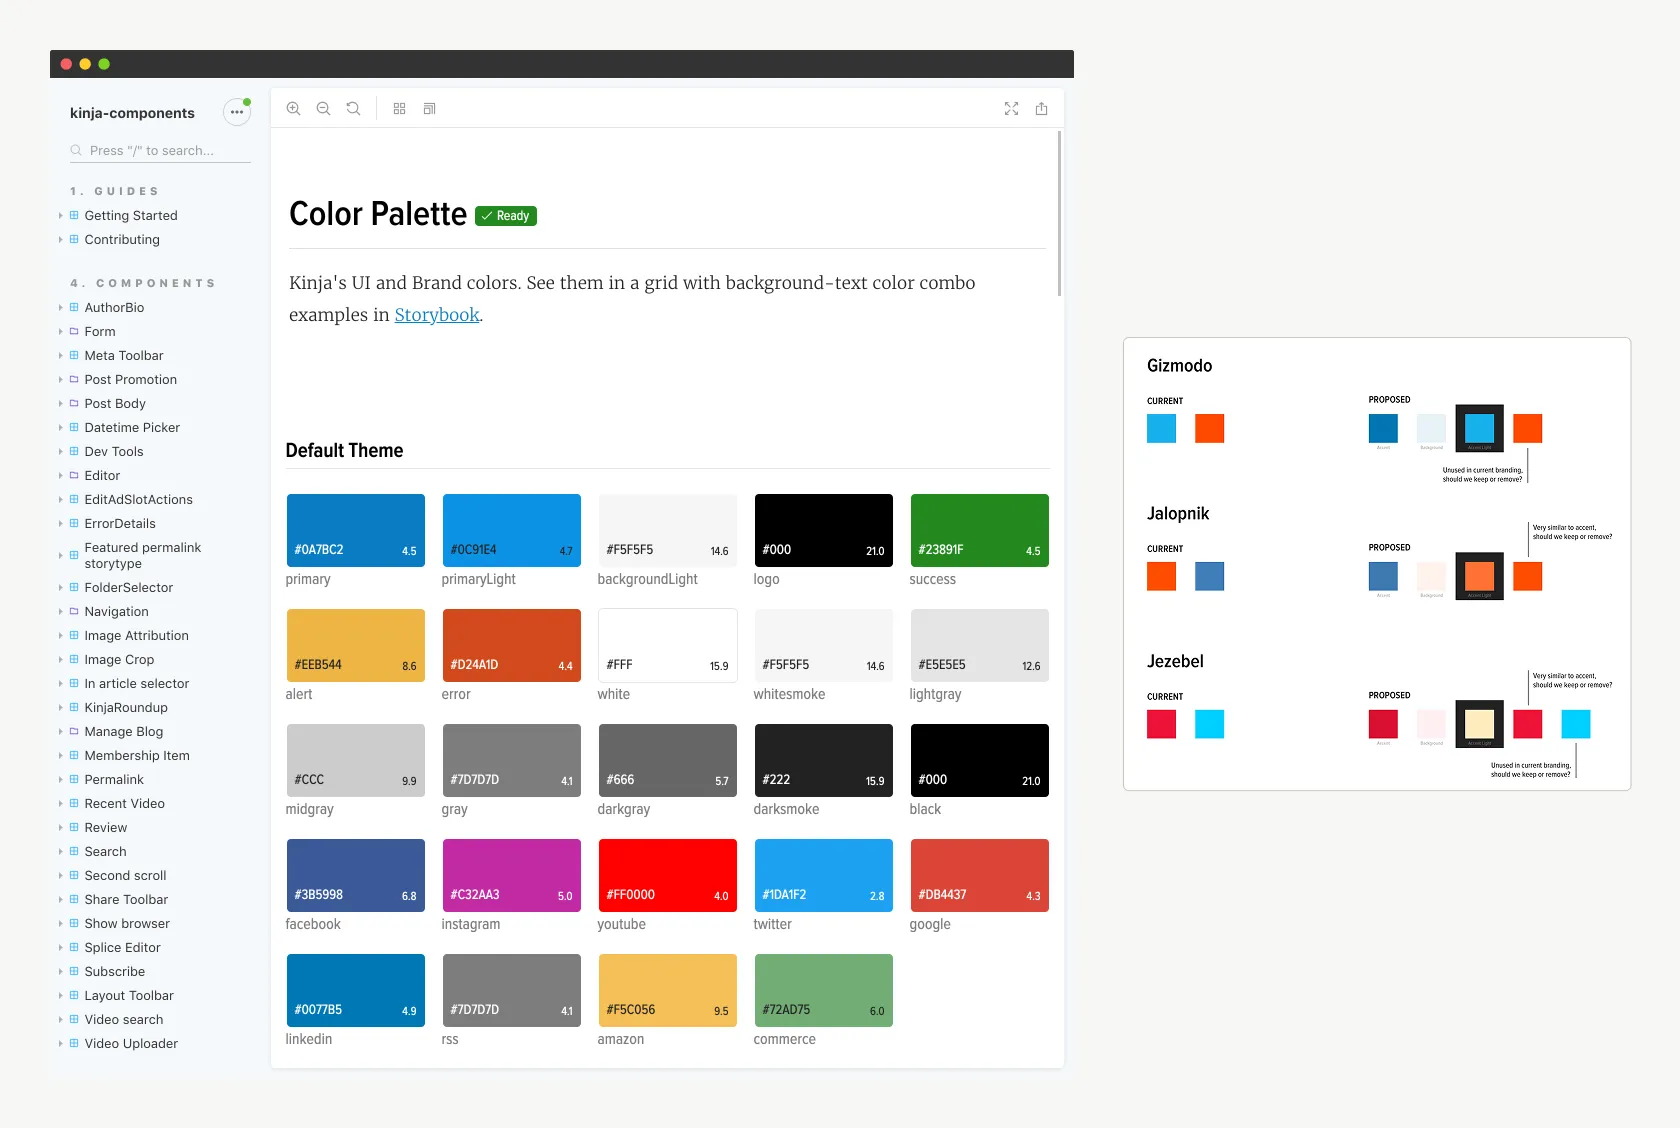Click the addons panel layout icon
This screenshot has height=1128, width=1680.
coord(429,108)
